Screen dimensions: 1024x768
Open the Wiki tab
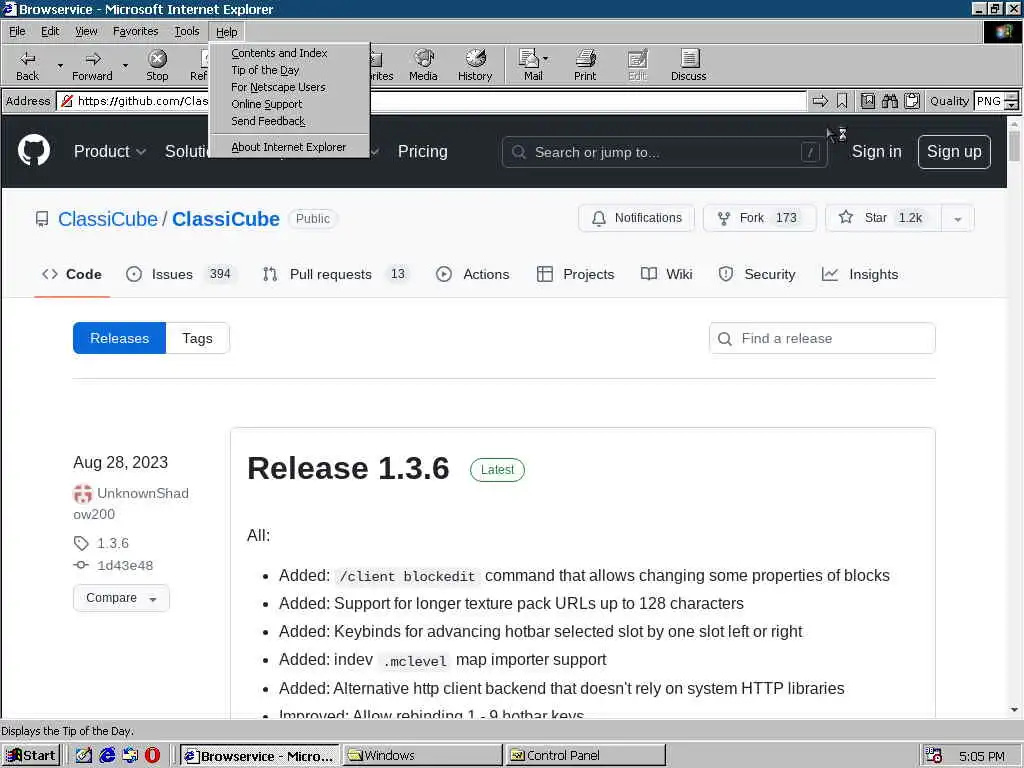(667, 274)
